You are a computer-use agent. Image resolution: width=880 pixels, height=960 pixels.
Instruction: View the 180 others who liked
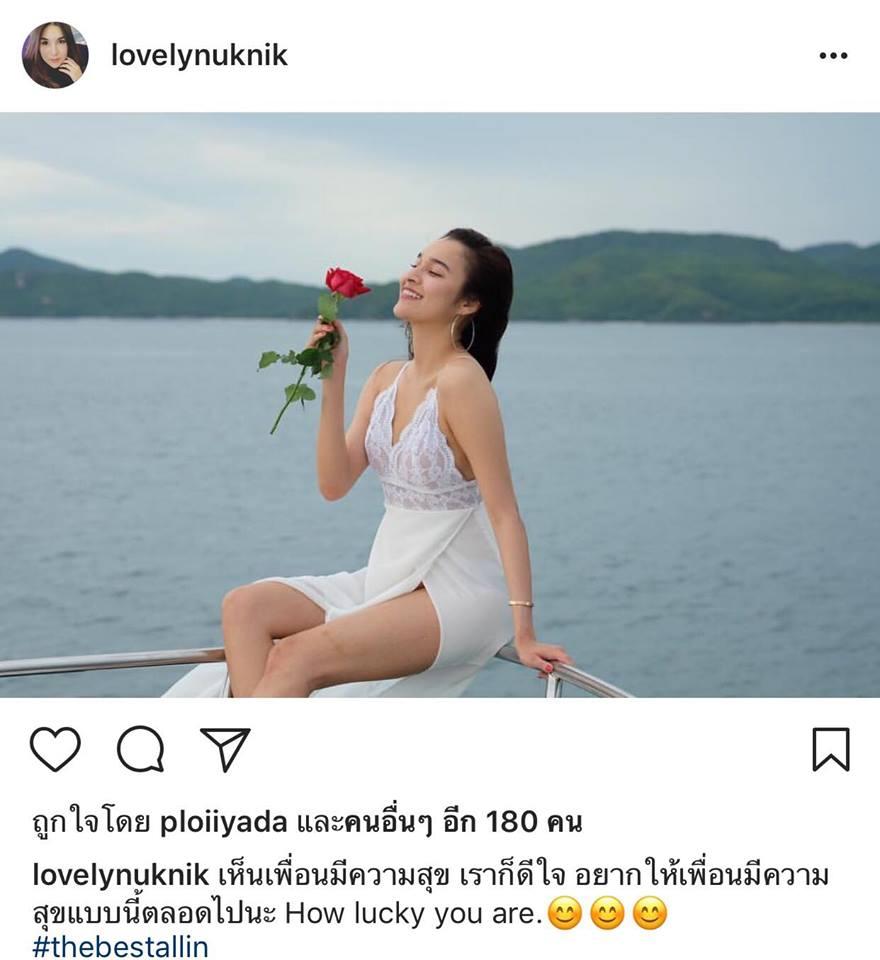point(463,822)
